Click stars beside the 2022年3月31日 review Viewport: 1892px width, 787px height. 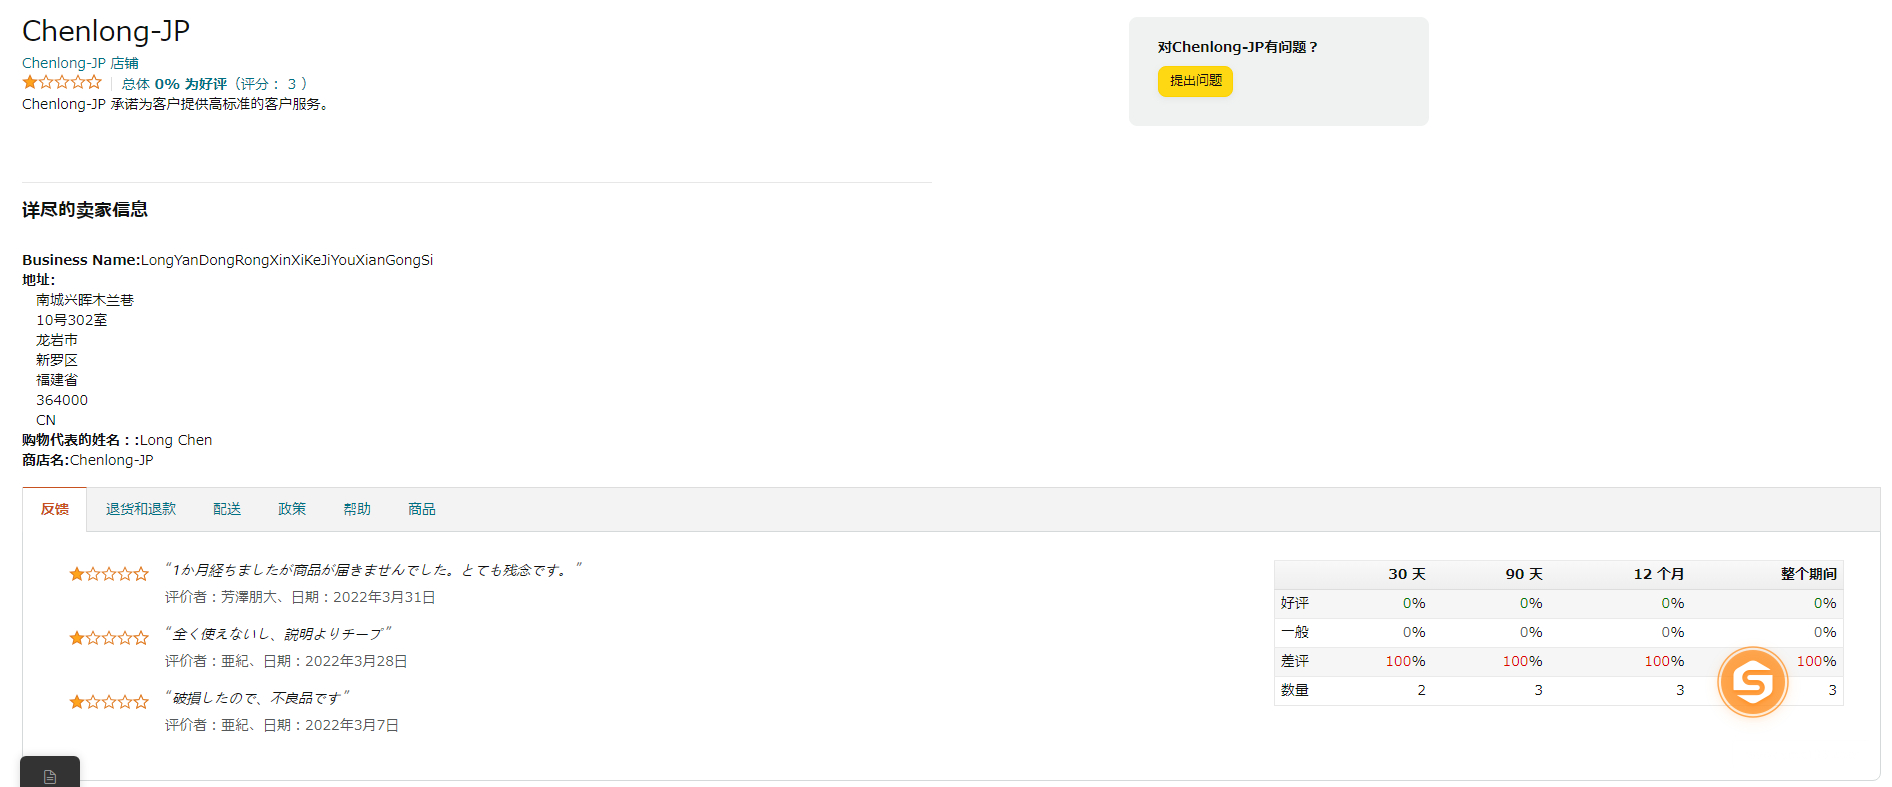pos(109,574)
